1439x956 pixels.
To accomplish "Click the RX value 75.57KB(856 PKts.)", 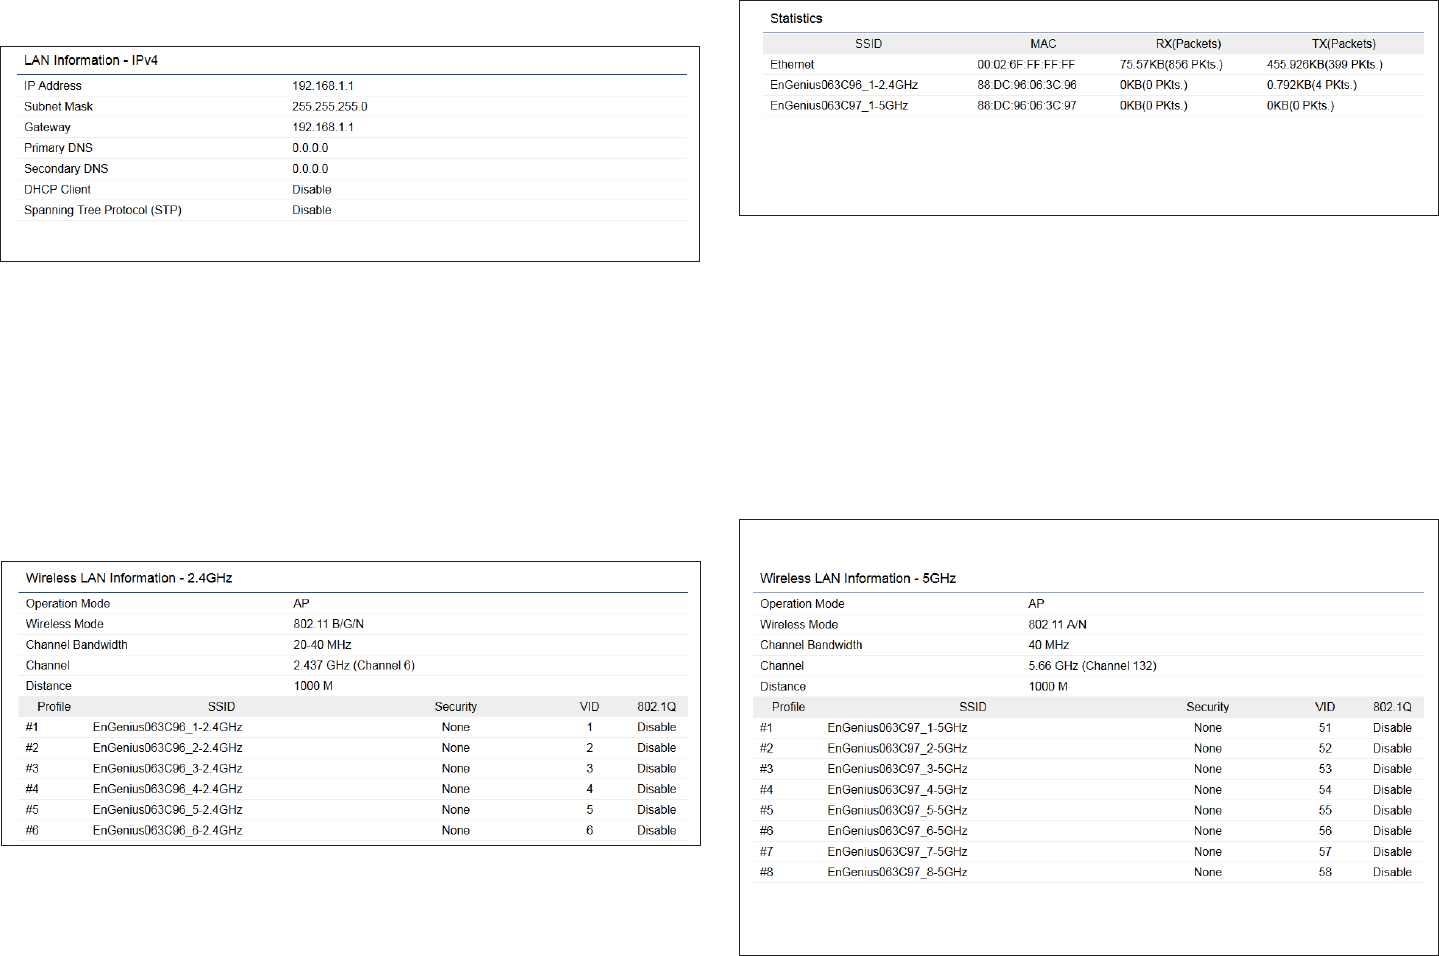I will (1171, 65).
